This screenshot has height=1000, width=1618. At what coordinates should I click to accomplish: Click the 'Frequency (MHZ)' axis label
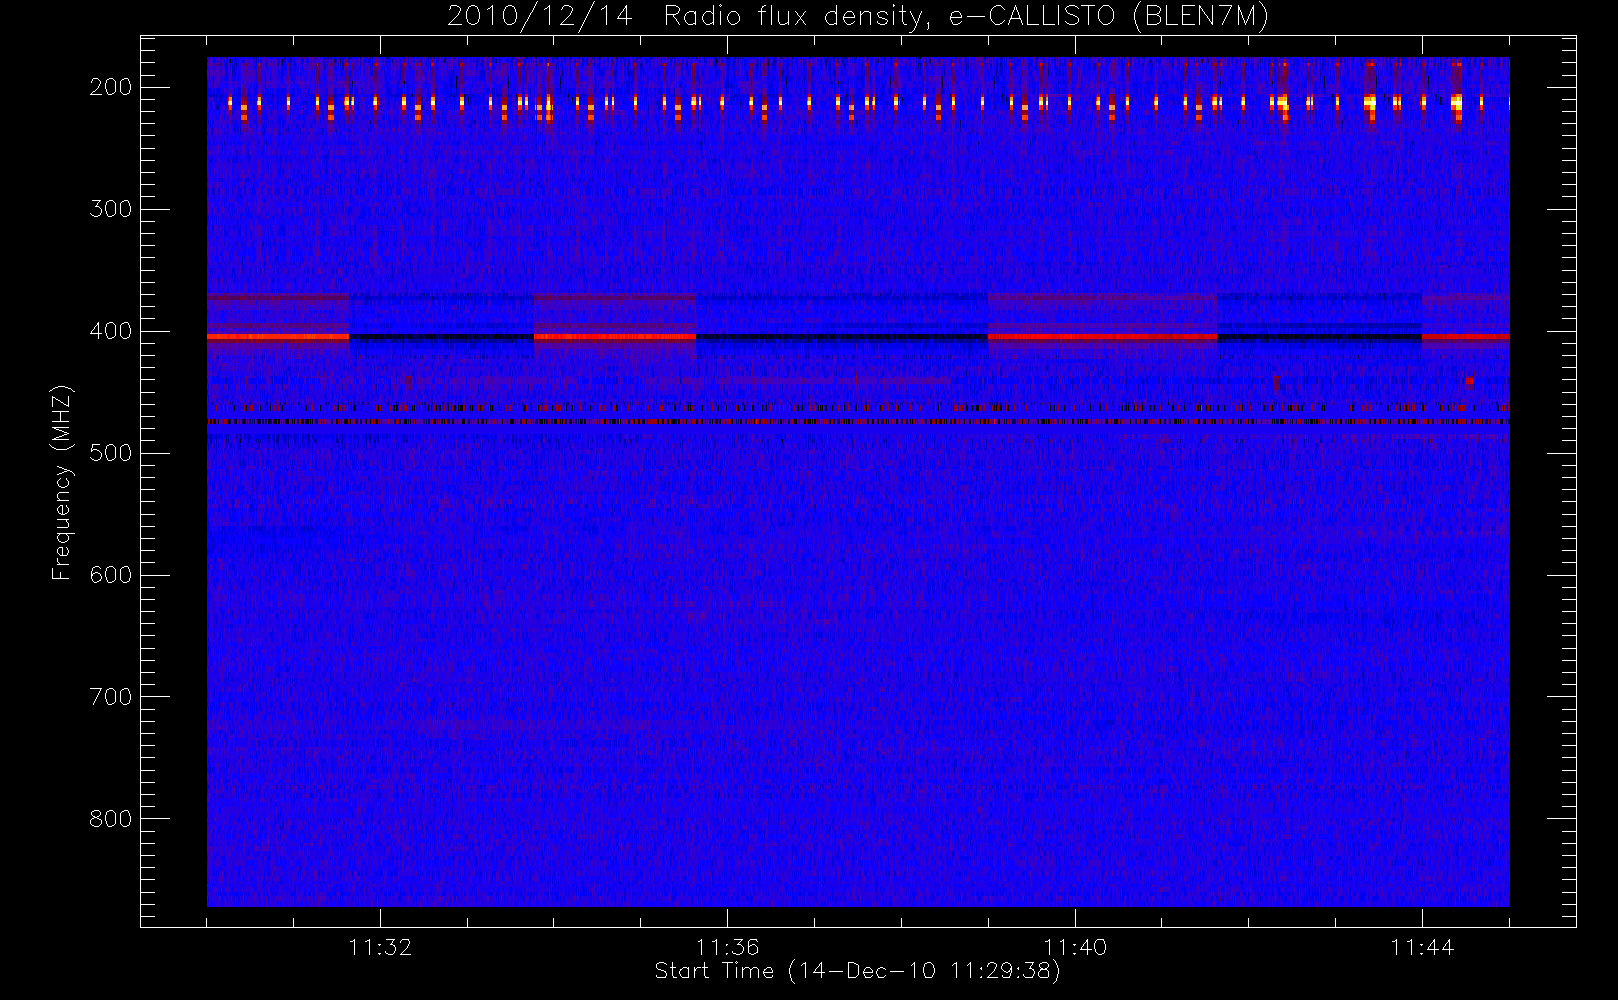coord(62,482)
